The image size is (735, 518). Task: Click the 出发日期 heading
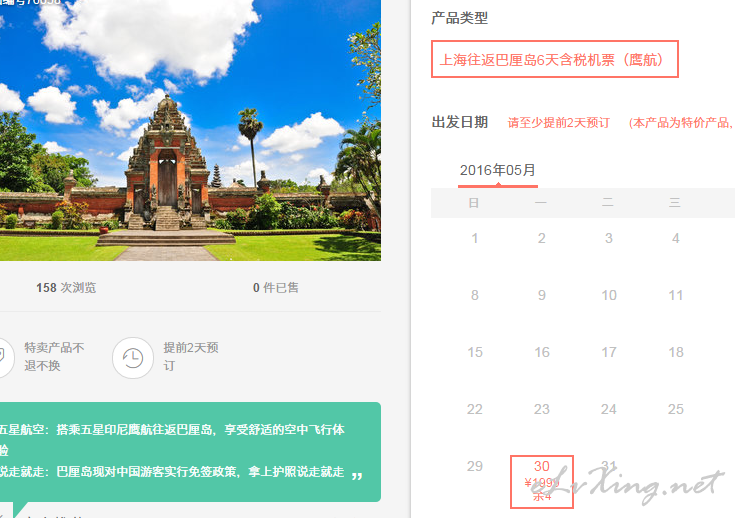tap(460, 122)
